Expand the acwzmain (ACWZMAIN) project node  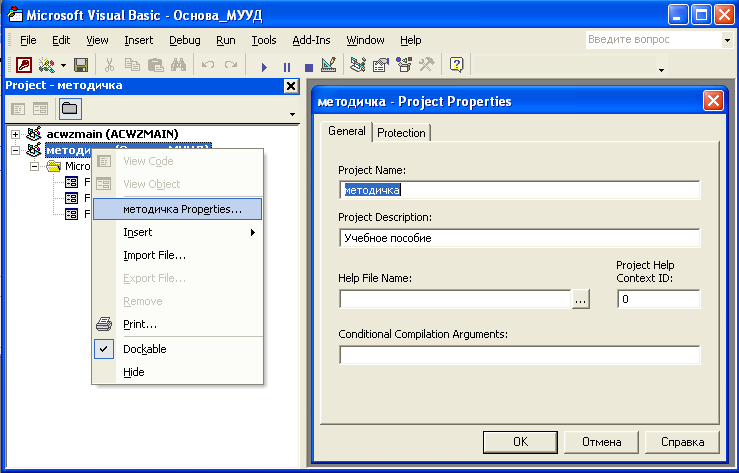click(16, 134)
